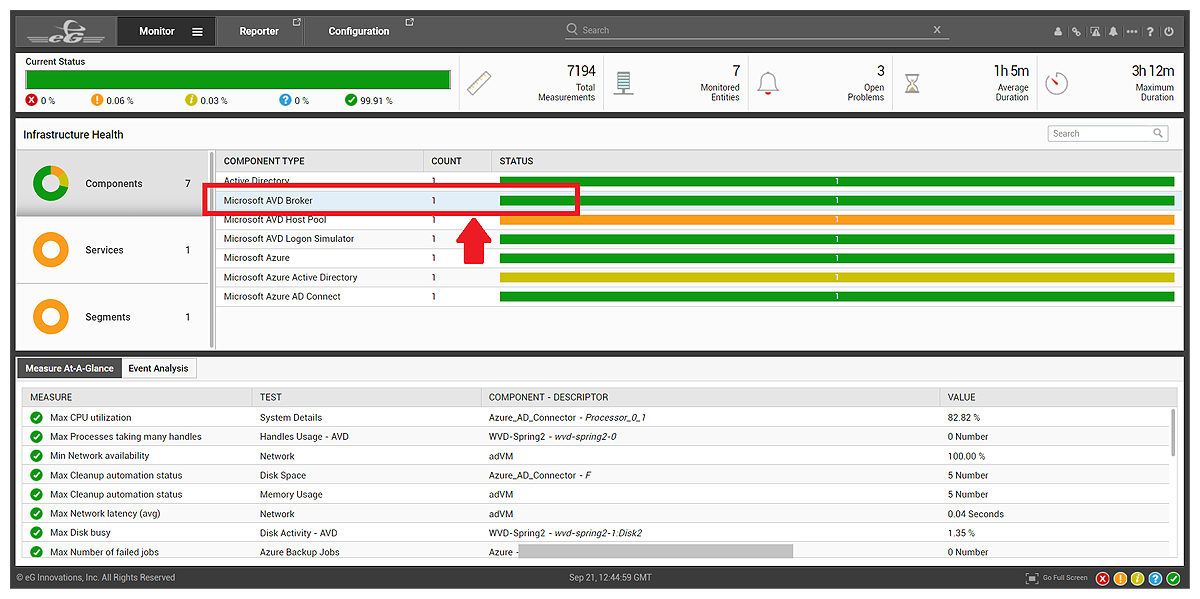Click the orange major status icon in footer
1200x599 pixels.
(x=1120, y=578)
